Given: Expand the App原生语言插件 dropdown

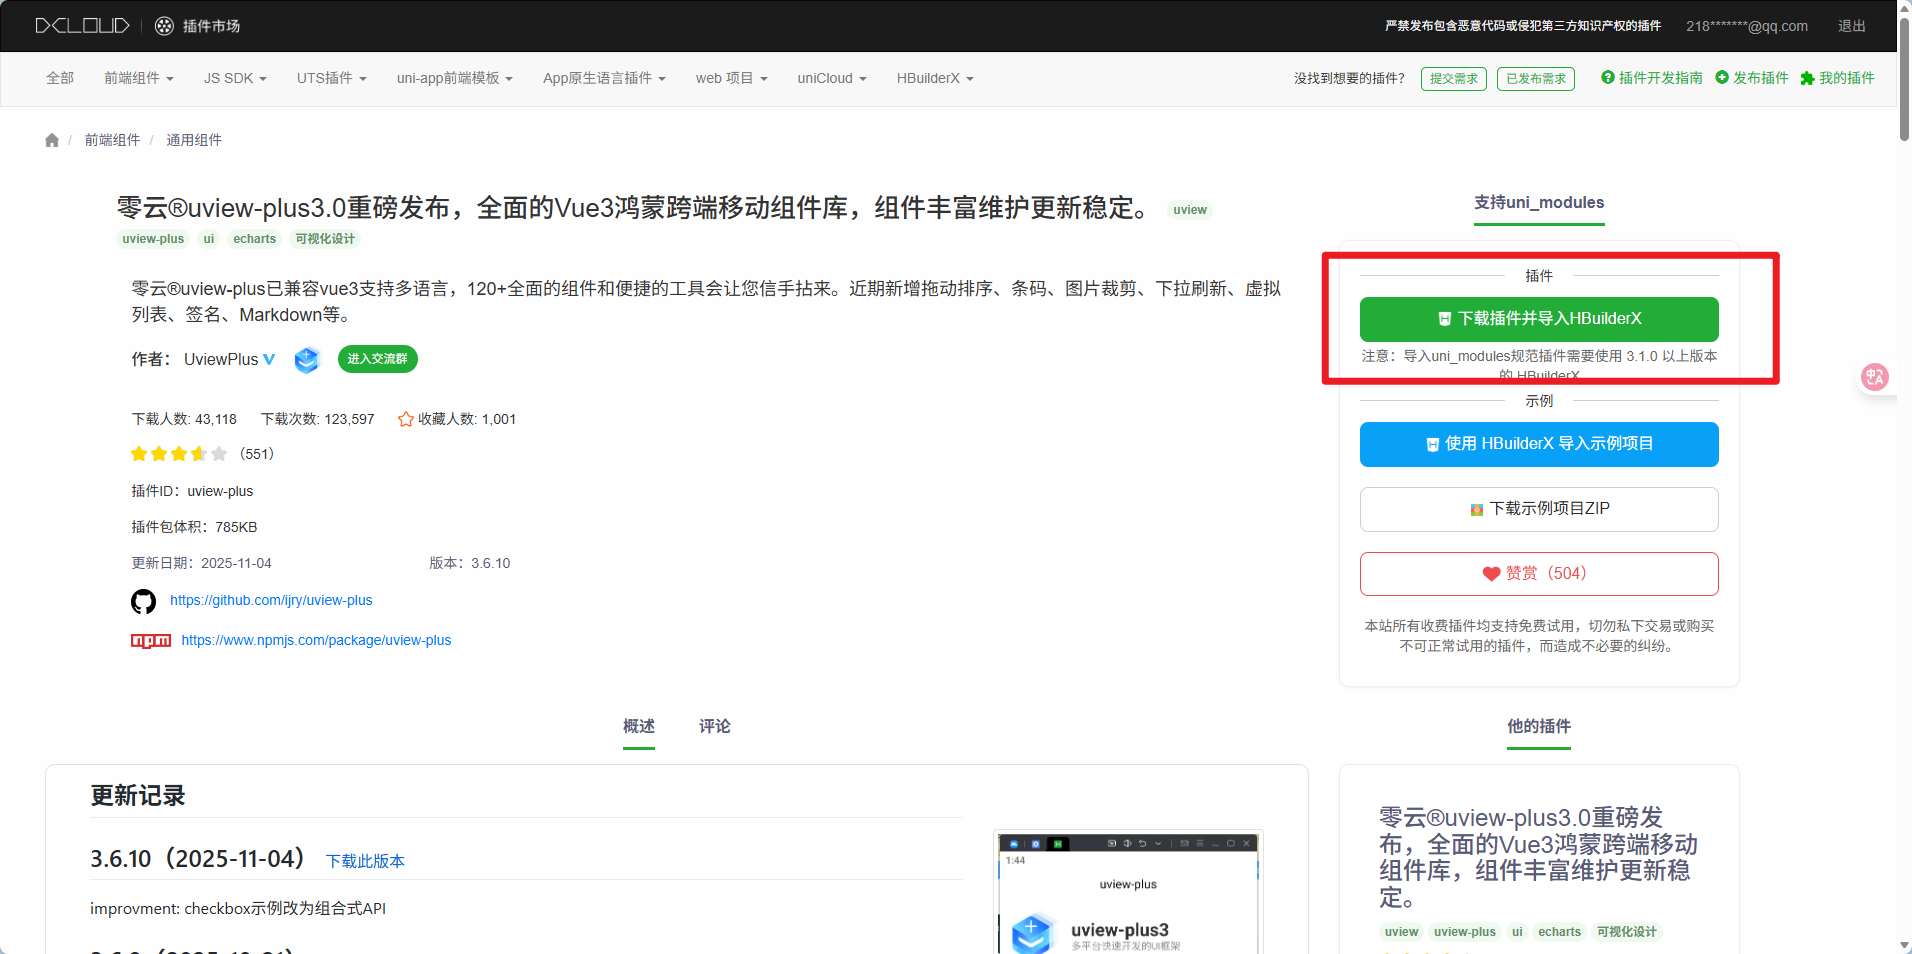Looking at the screenshot, I should pos(604,78).
